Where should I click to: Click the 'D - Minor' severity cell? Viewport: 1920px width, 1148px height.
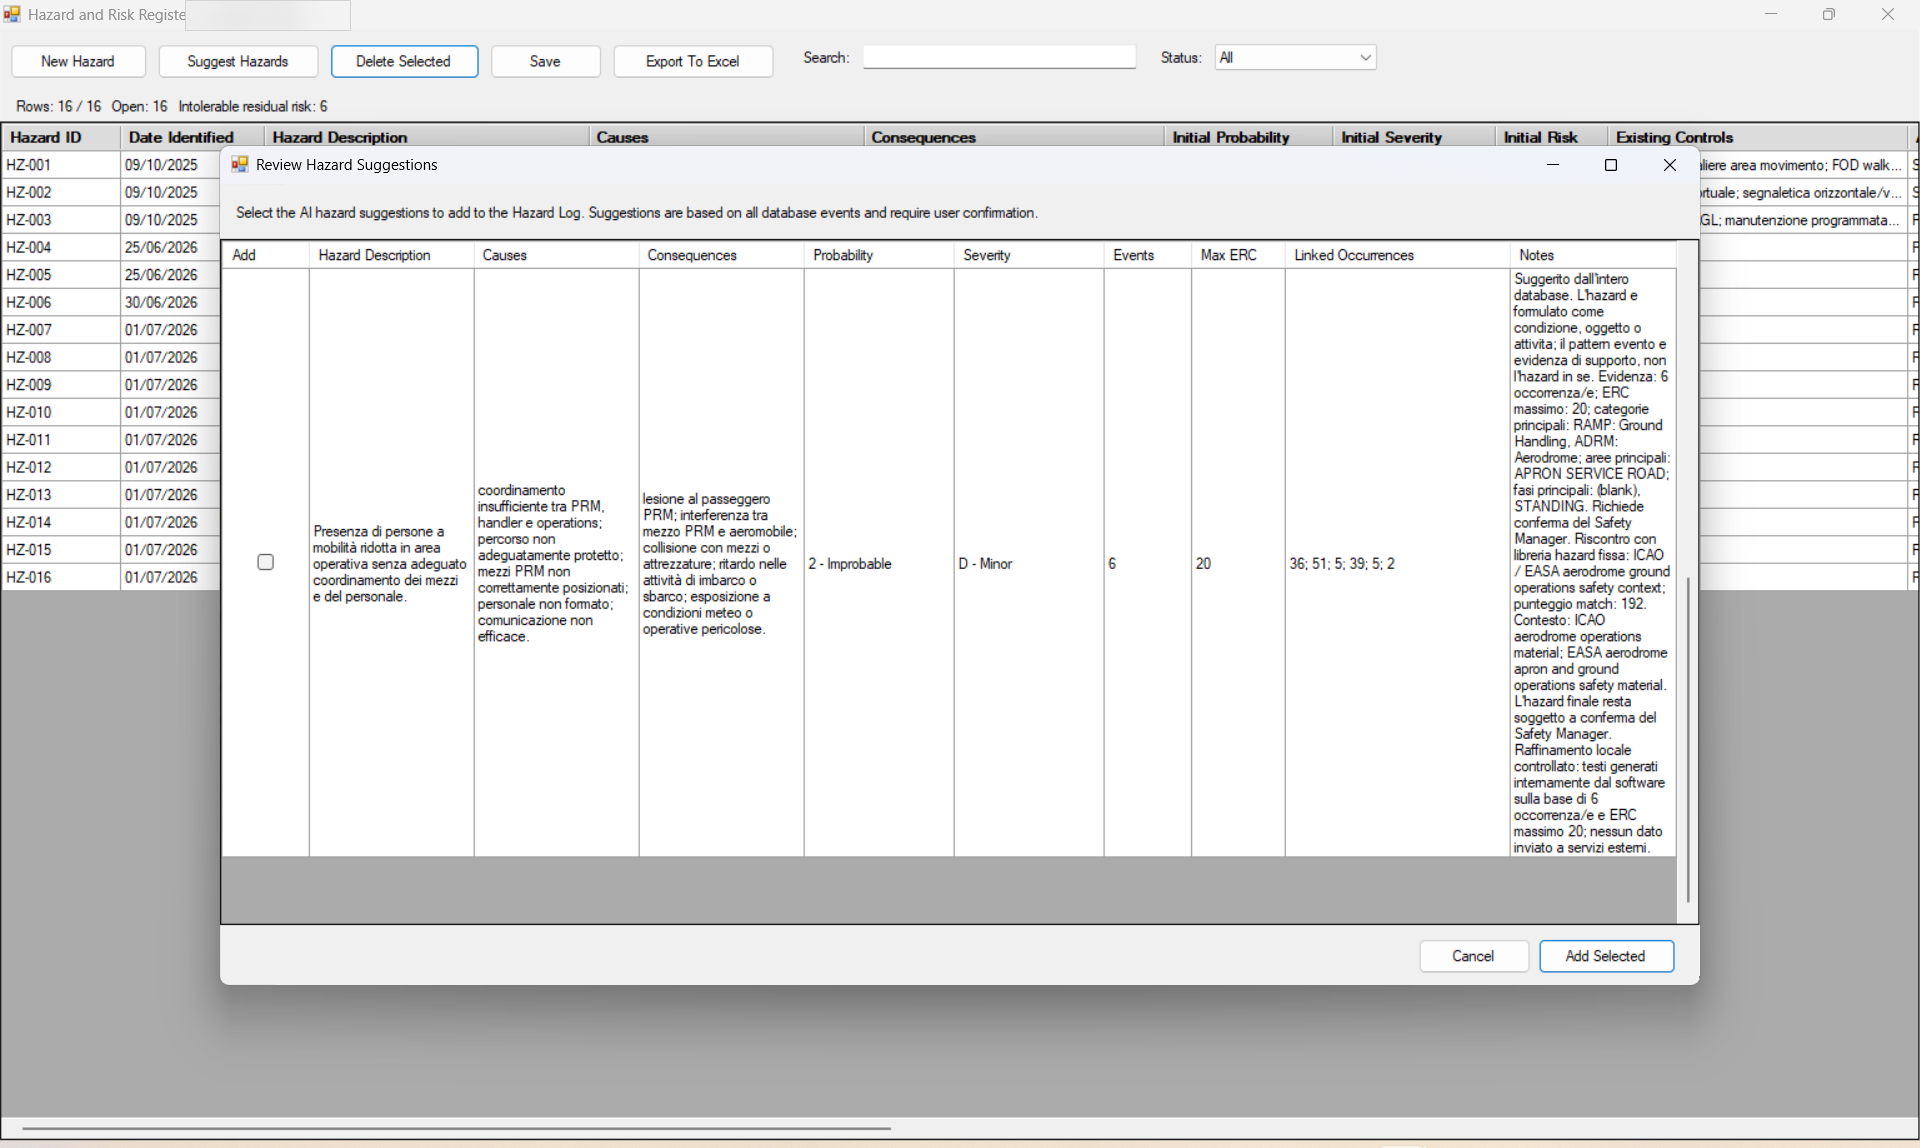[x=1029, y=563]
